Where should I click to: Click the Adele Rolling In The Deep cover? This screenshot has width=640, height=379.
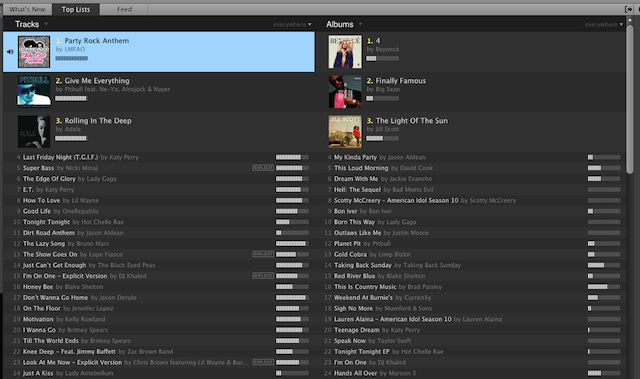tap(34, 131)
